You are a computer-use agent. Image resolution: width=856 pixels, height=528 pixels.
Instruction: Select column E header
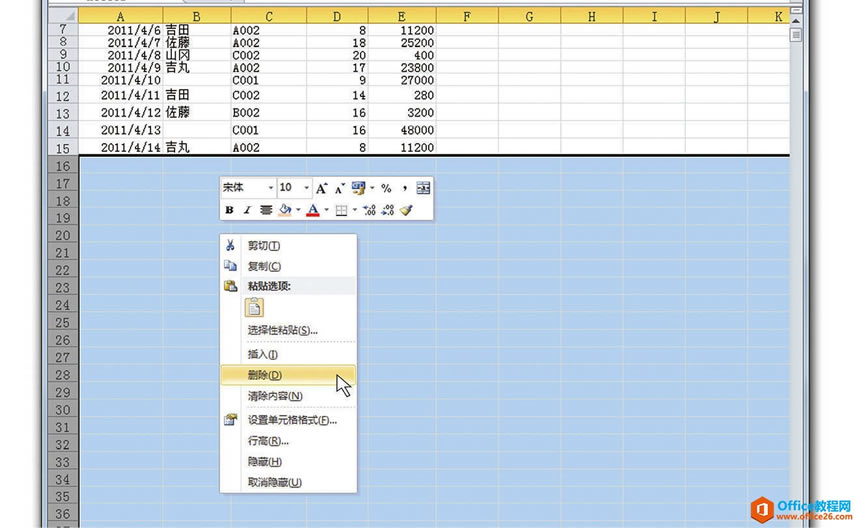click(x=402, y=16)
